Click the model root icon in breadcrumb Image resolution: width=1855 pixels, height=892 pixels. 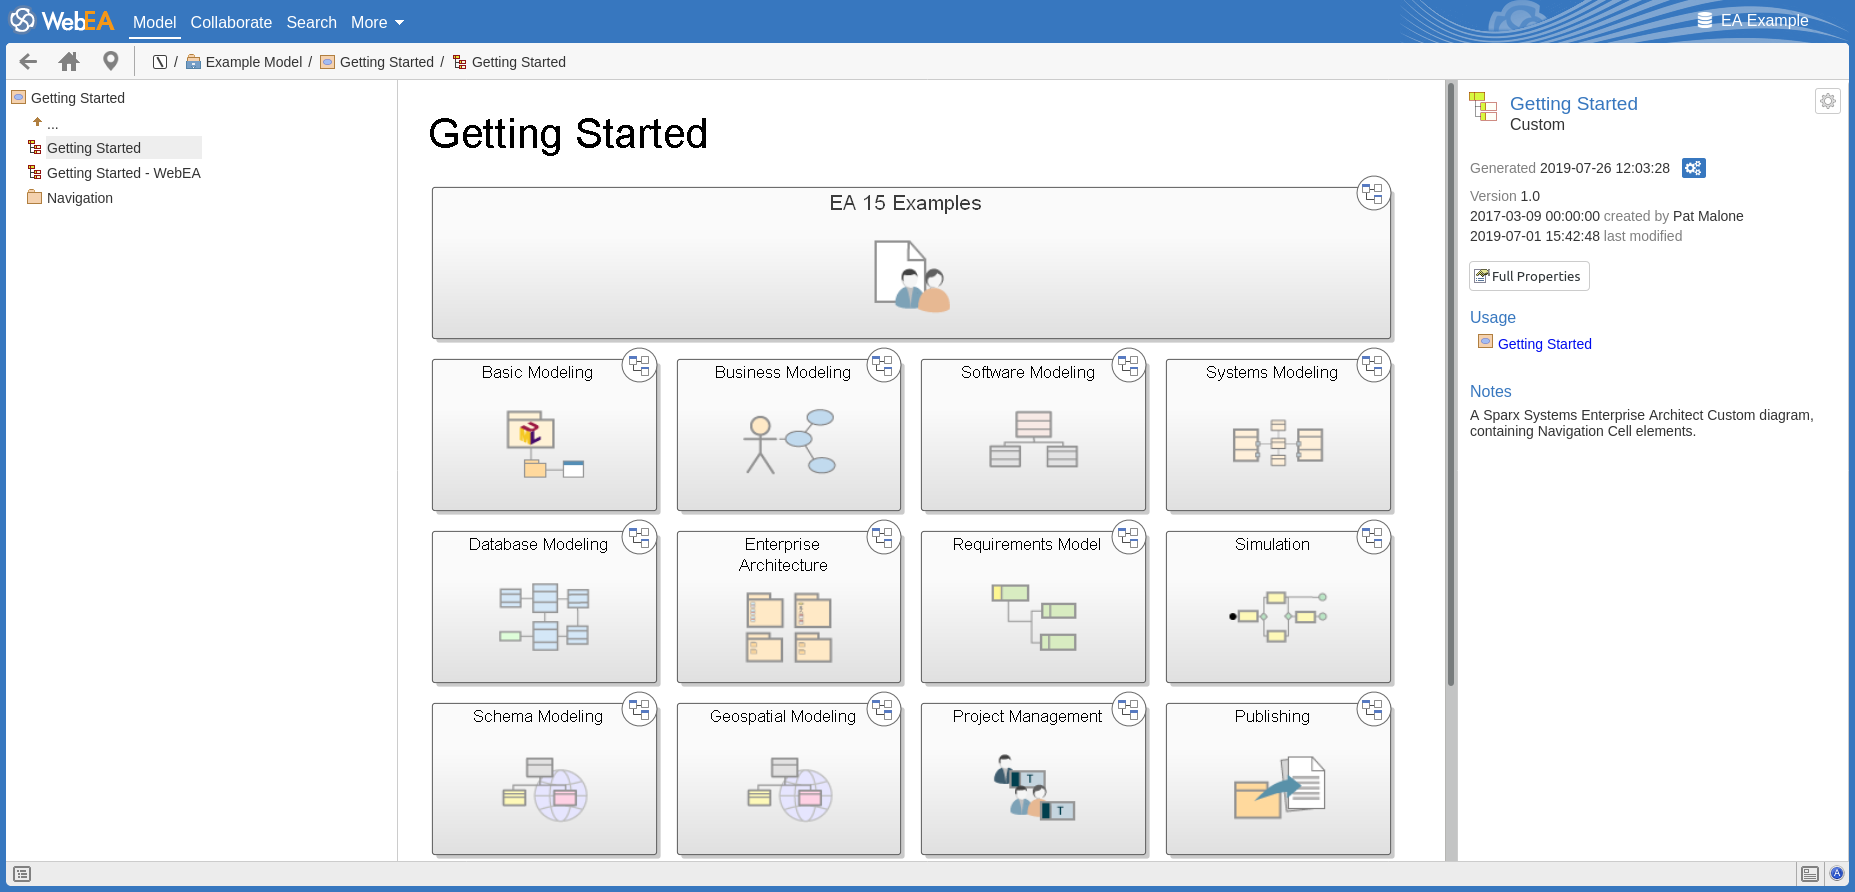point(160,62)
